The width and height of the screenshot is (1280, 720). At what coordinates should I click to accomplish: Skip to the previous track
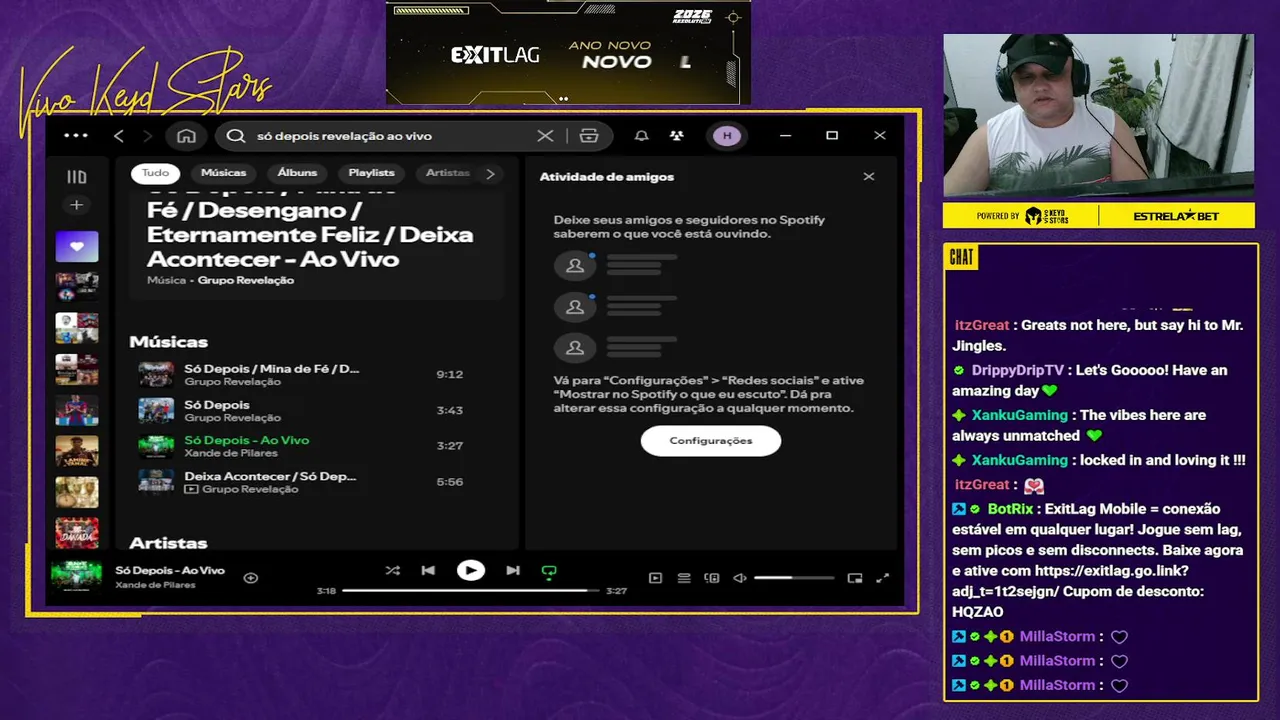428,570
